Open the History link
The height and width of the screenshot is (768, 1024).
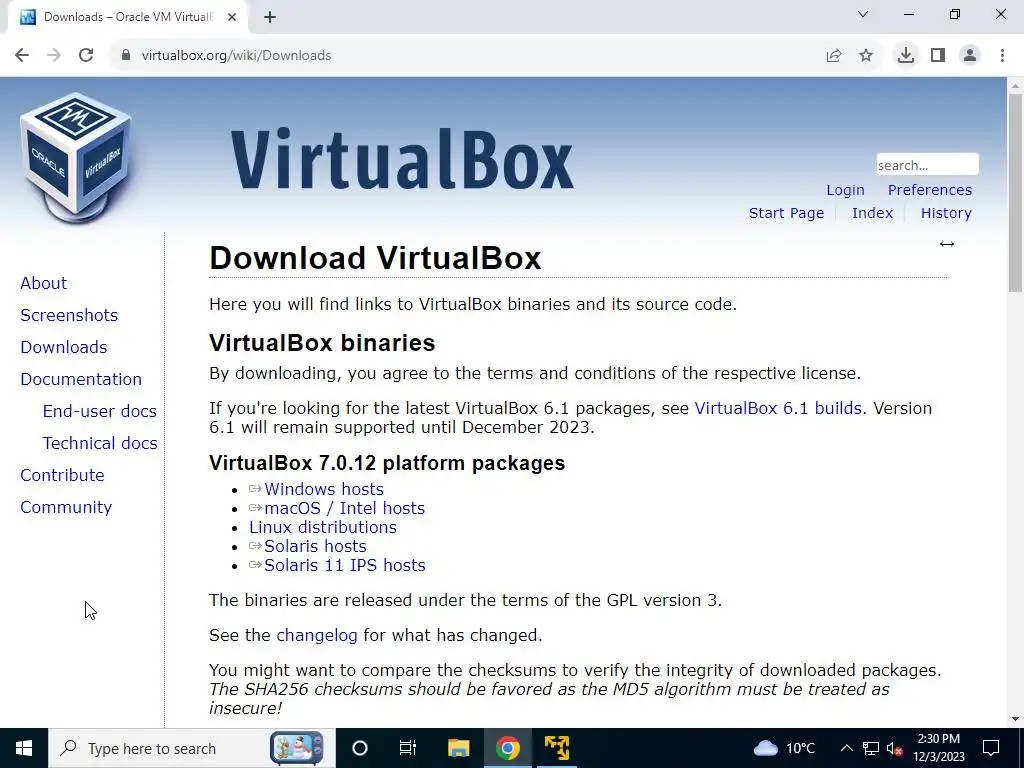coord(946,213)
